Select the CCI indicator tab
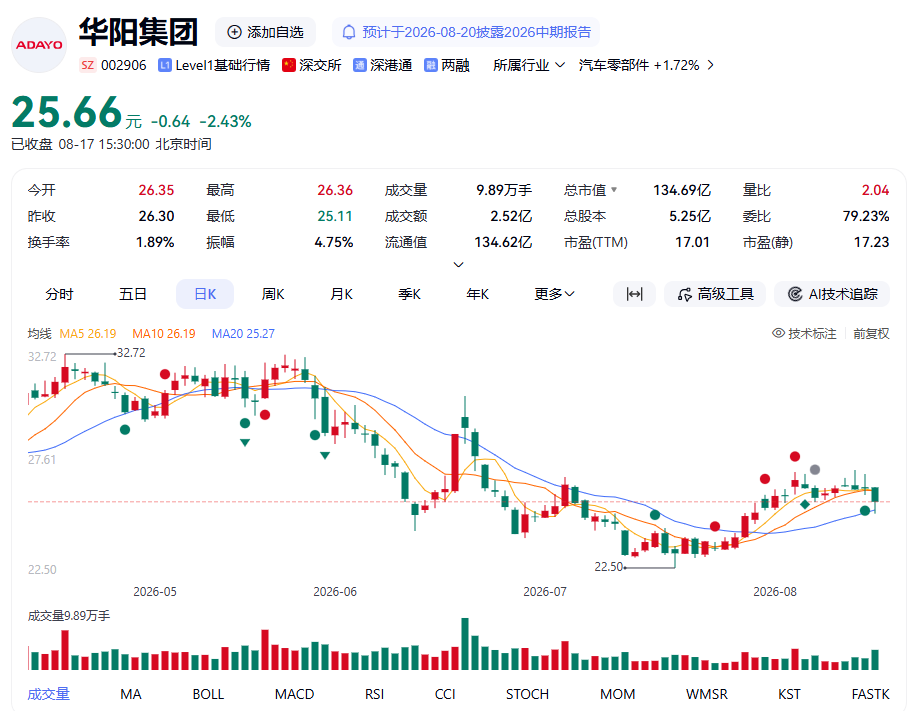The image size is (909, 711). (x=445, y=694)
